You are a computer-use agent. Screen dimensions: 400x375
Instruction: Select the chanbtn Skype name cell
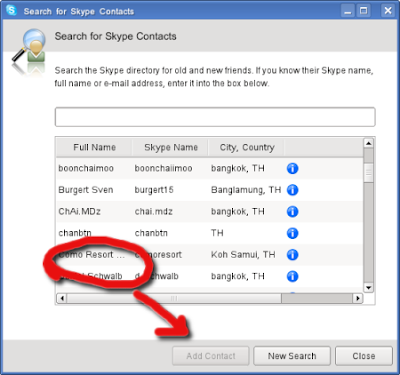[151, 233]
